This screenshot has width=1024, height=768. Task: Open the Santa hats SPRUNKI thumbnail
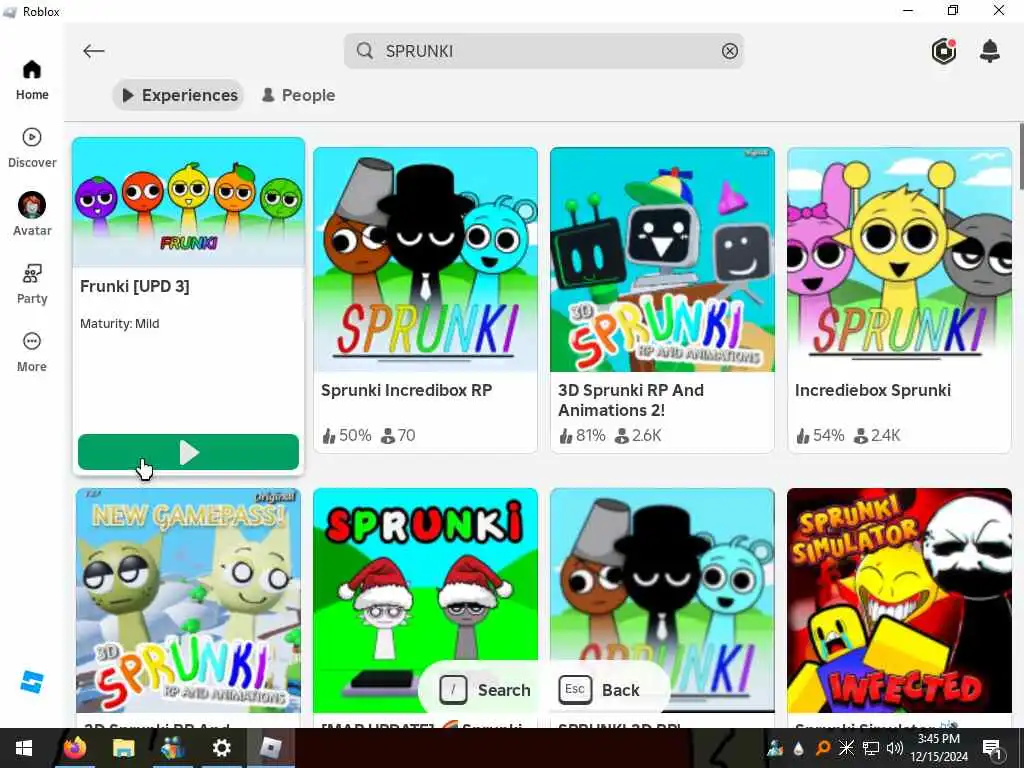coord(425,600)
